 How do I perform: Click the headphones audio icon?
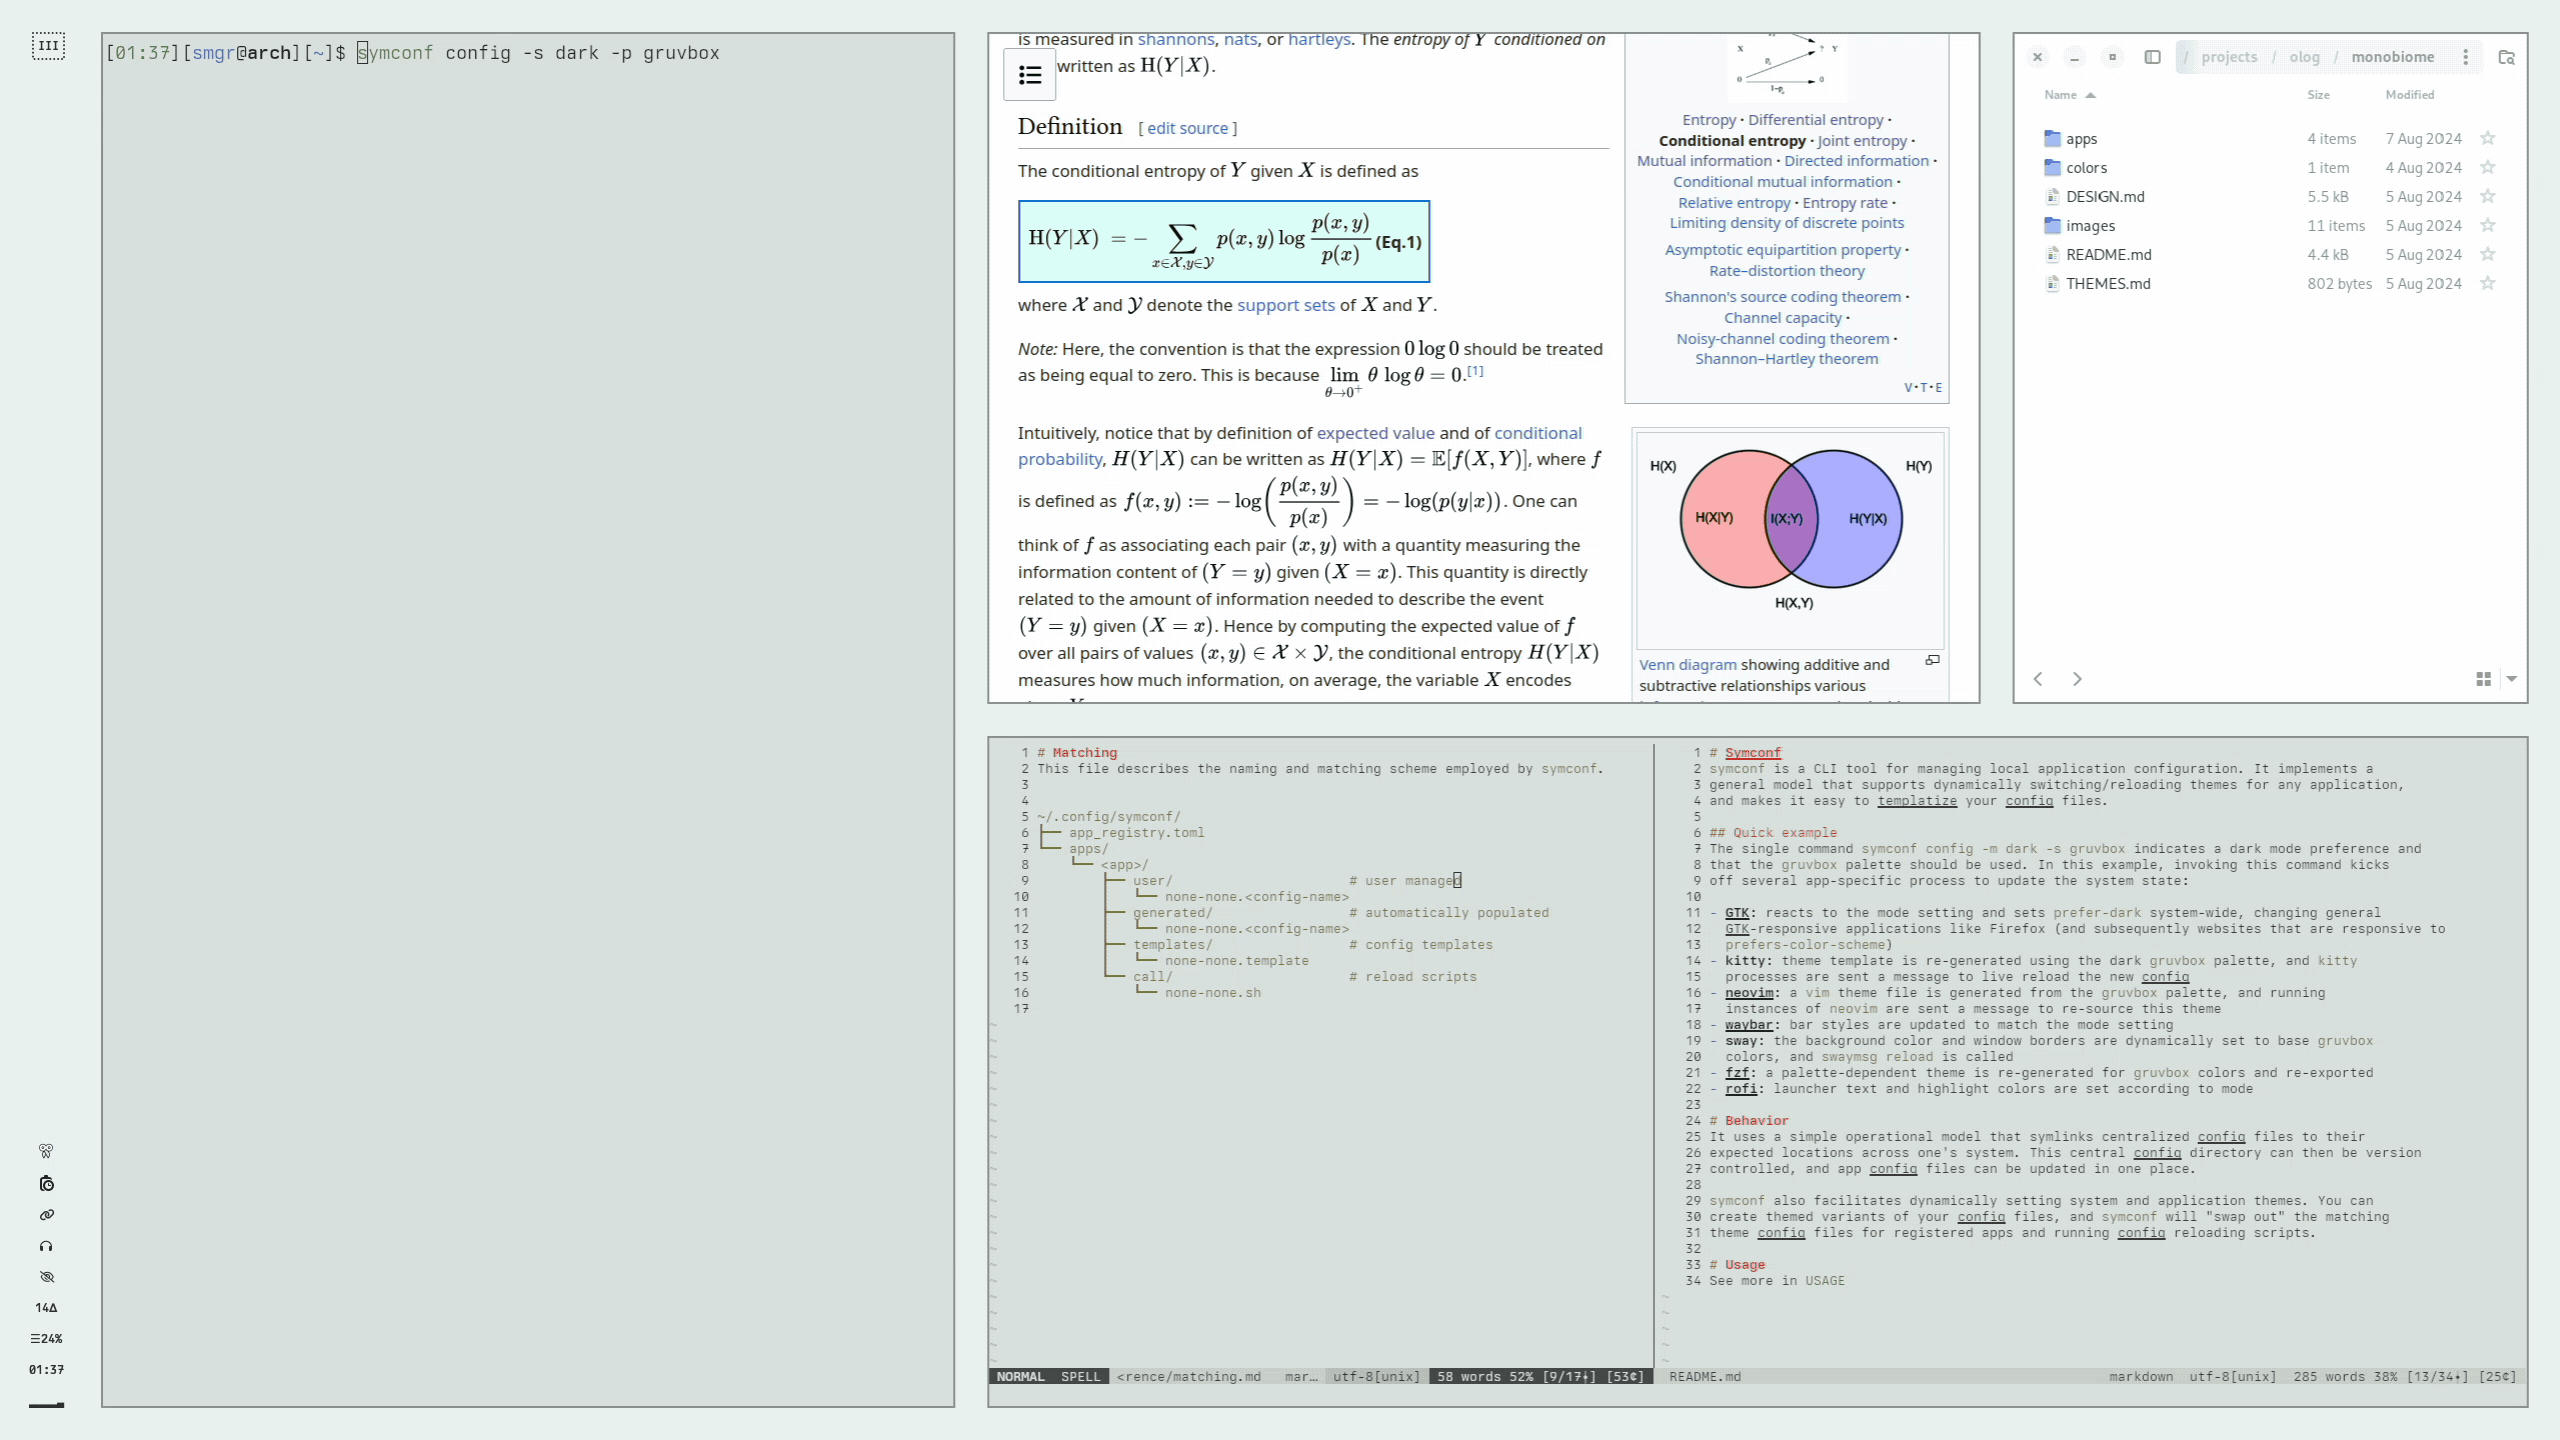(46, 1246)
